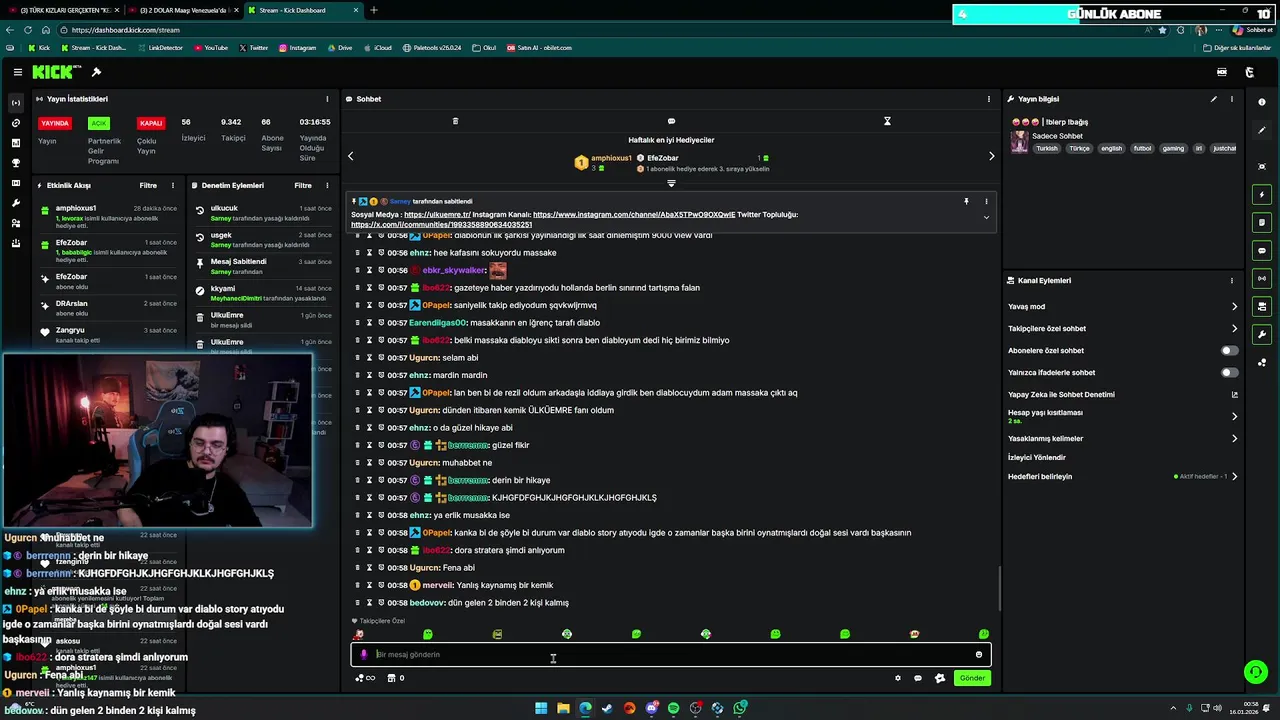The height and width of the screenshot is (720, 1280).
Task: Open the stream broadcast icon in left sidebar
Action: [x=15, y=103]
